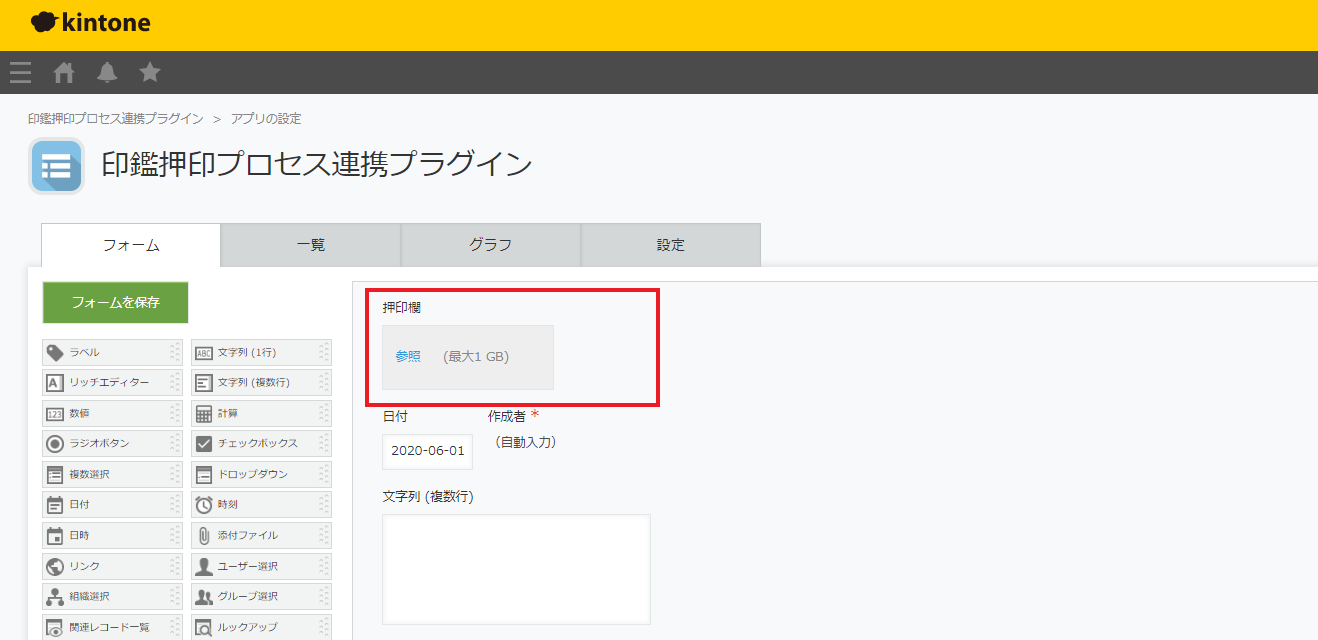
Task: Click the 参照 link in 押印欄
Action: pyautogui.click(x=408, y=356)
